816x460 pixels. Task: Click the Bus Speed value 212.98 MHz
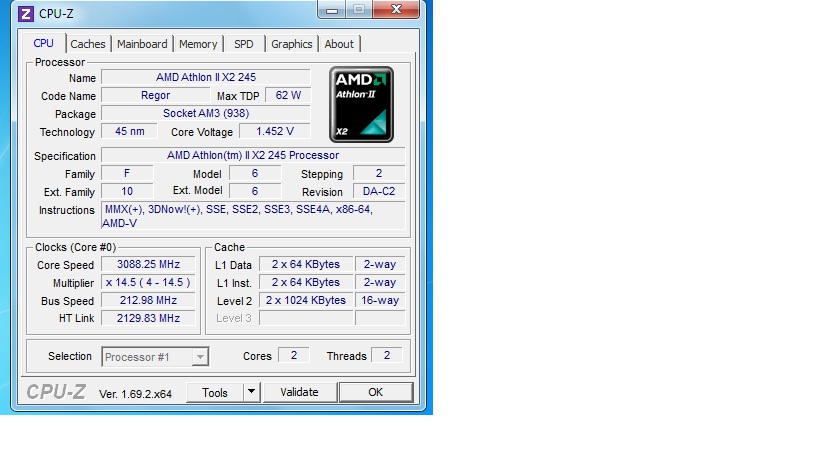tap(148, 300)
